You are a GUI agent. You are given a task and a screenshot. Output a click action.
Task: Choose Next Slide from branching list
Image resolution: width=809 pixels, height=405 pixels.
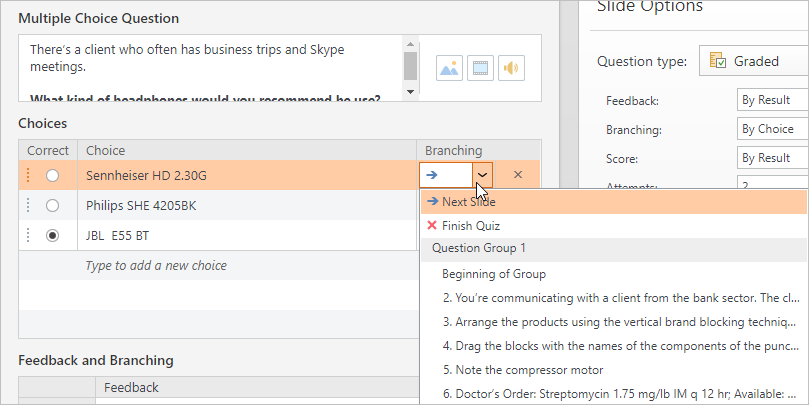click(468, 202)
